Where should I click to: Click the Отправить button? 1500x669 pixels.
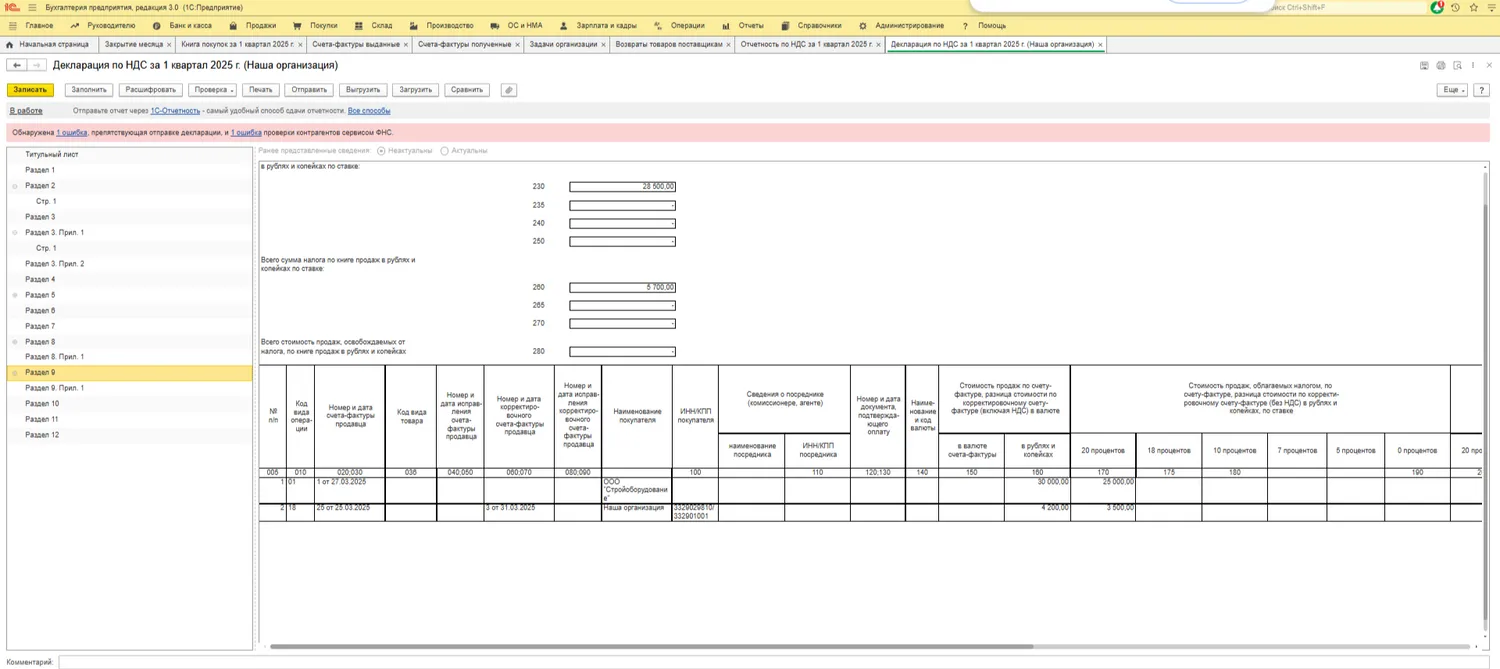click(309, 90)
